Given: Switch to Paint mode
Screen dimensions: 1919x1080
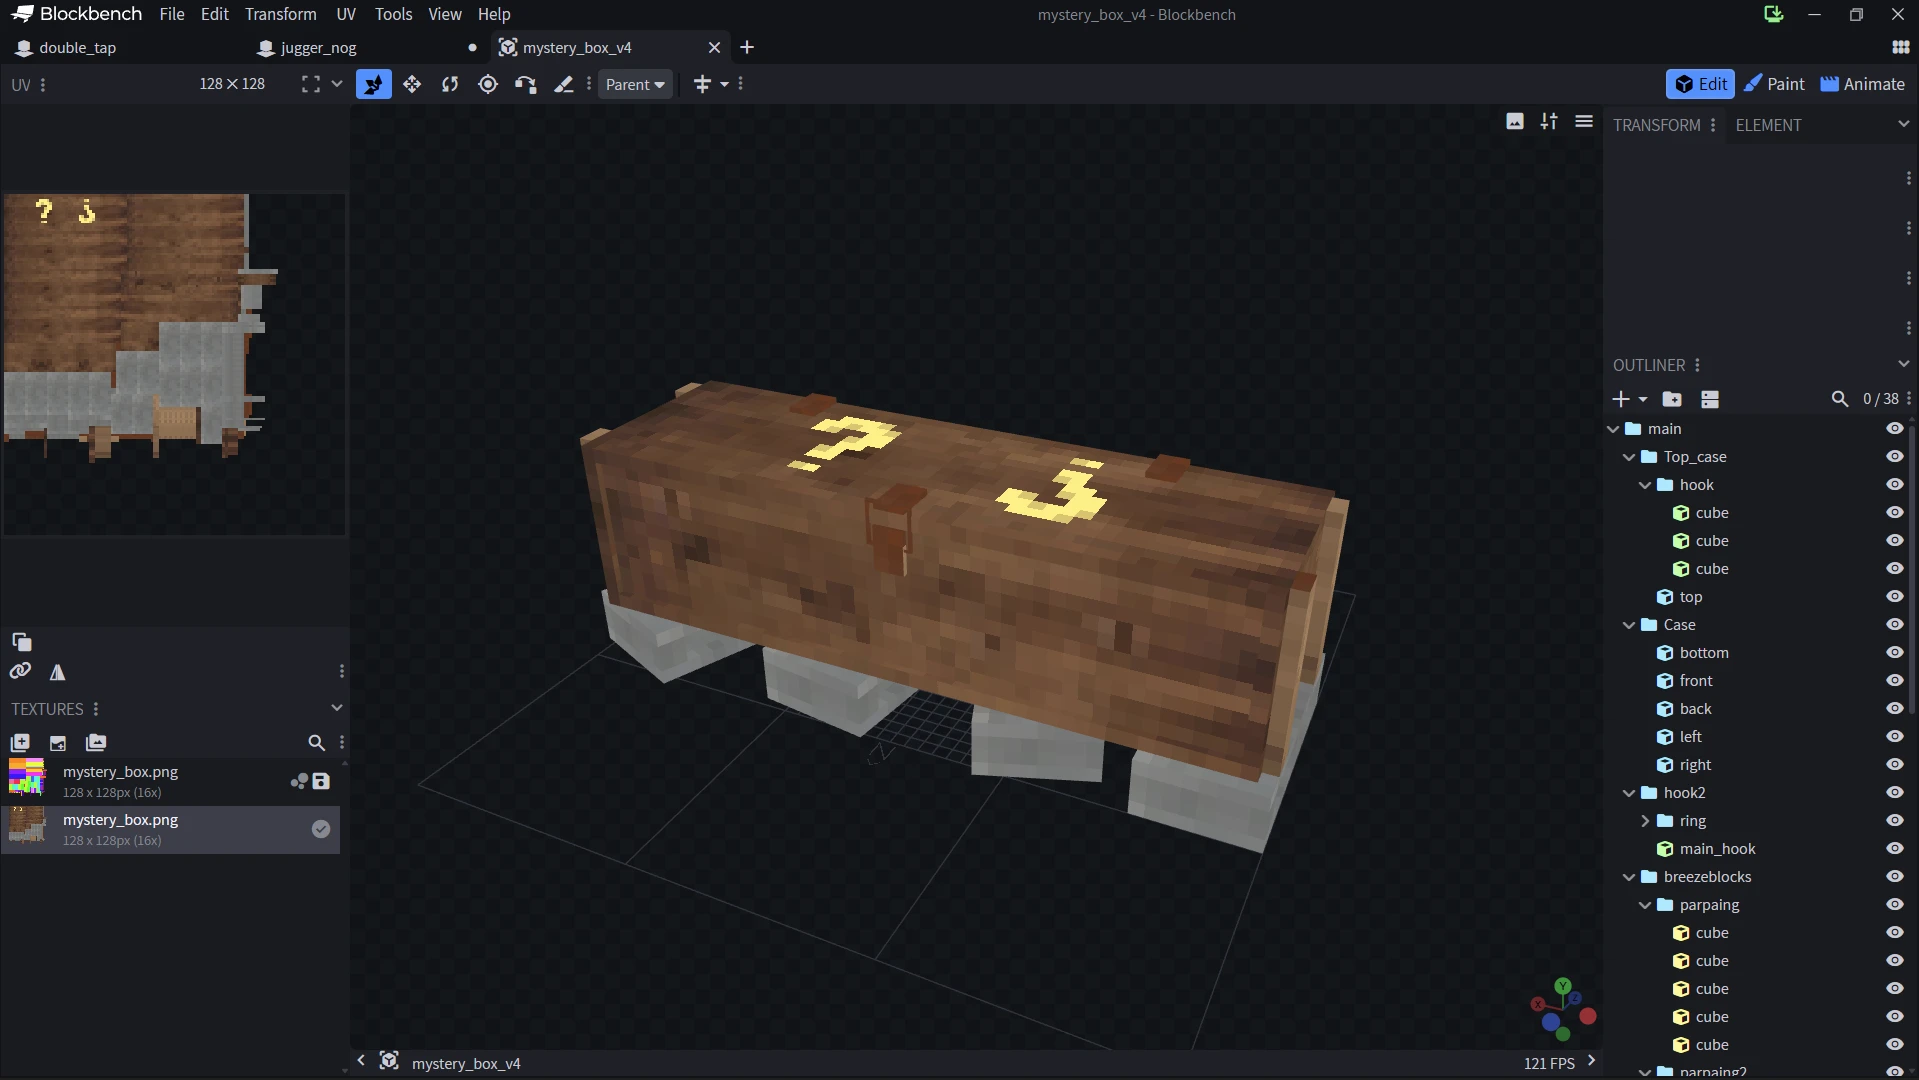Looking at the screenshot, I should (x=1775, y=84).
